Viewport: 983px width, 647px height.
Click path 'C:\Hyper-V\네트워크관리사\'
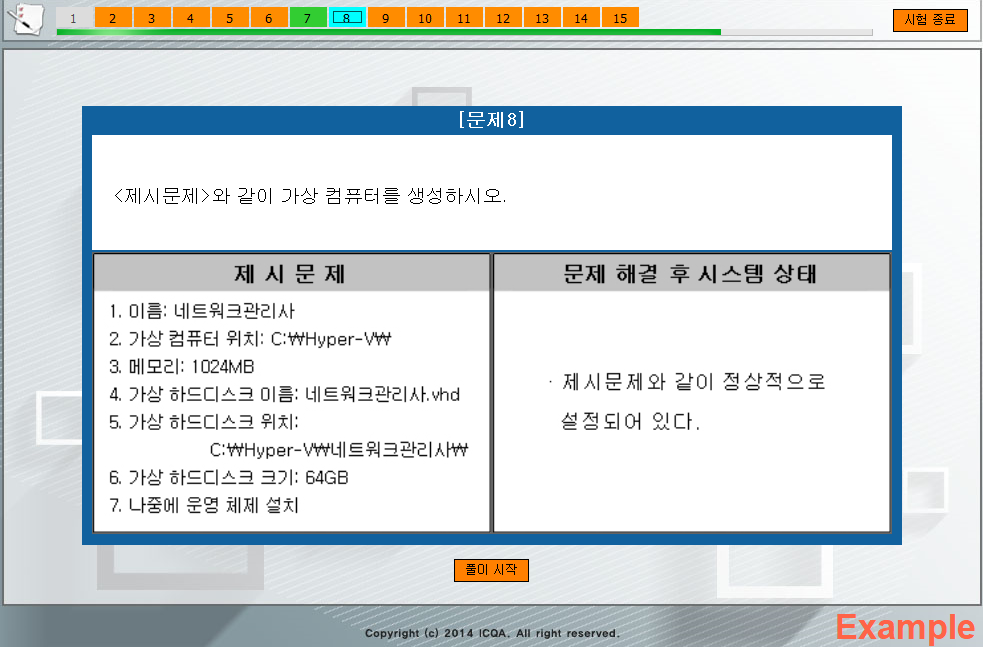click(339, 450)
